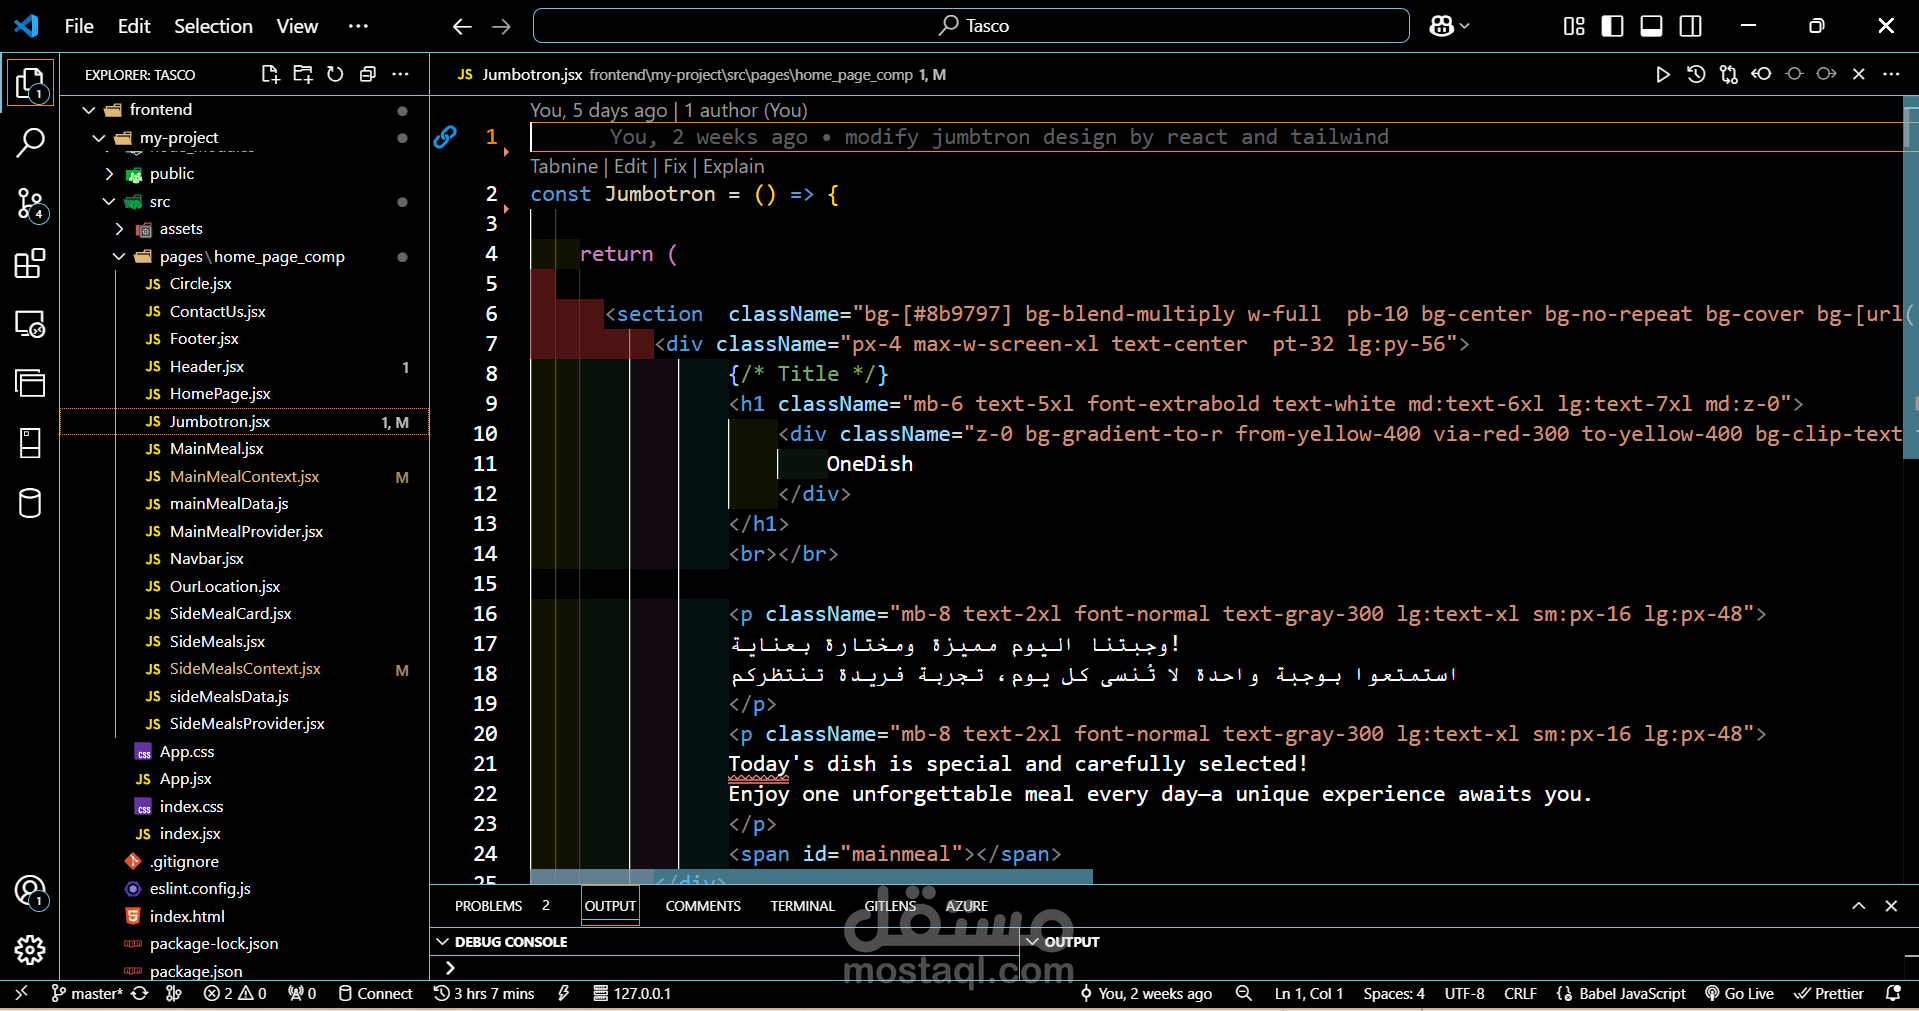Toggle the bottom panel visibility
The width and height of the screenshot is (1919, 1011).
[1652, 26]
